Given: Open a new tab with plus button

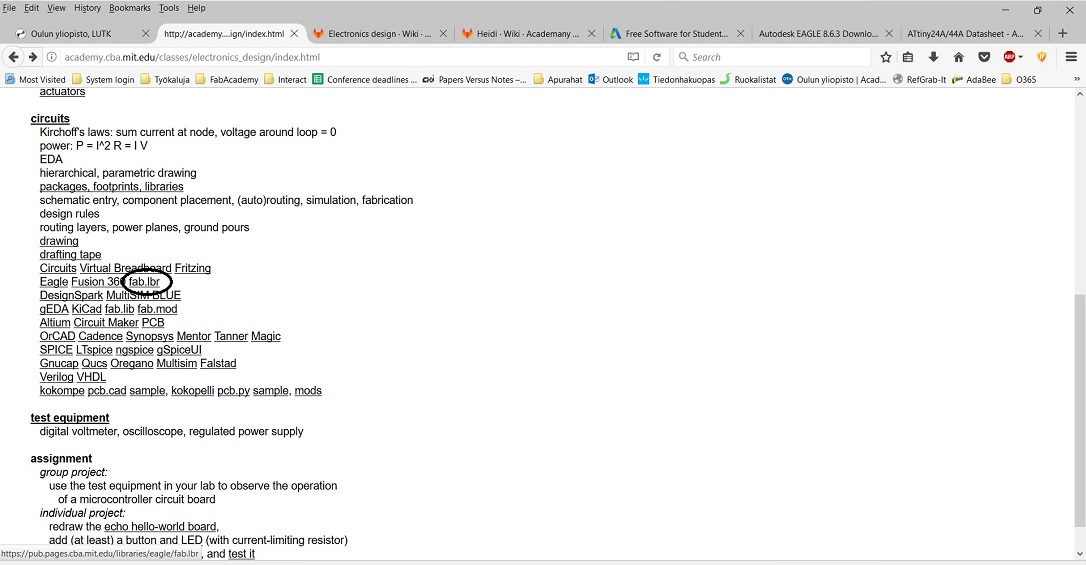Looking at the screenshot, I should (1062, 33).
